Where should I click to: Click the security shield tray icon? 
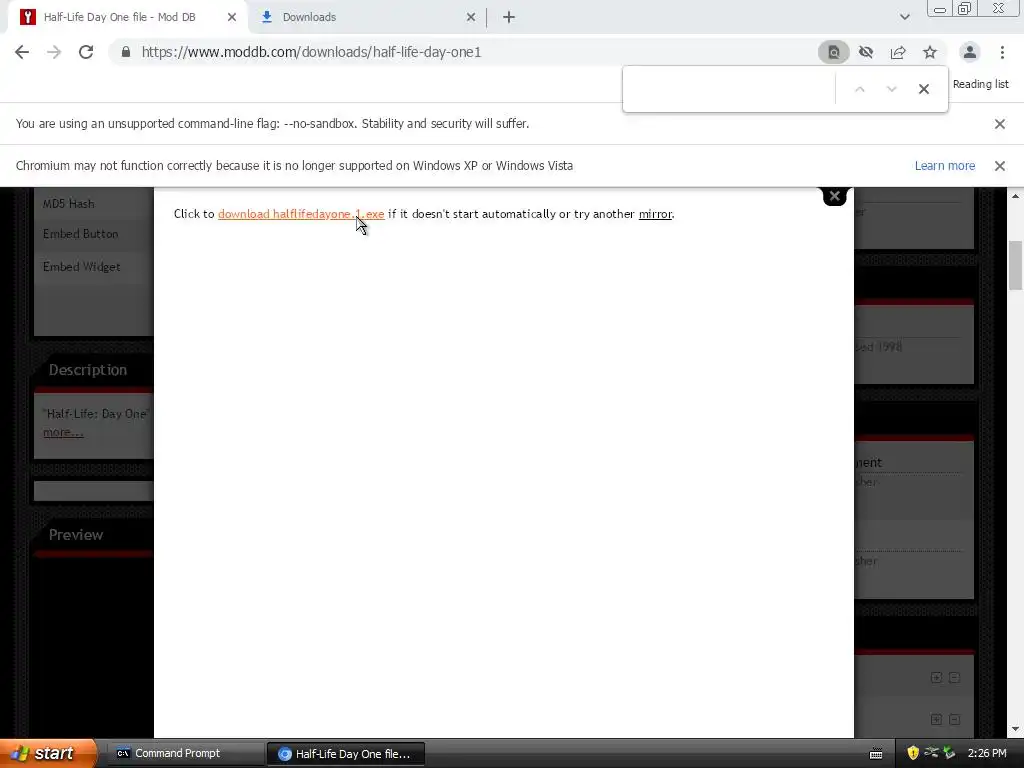(913, 753)
